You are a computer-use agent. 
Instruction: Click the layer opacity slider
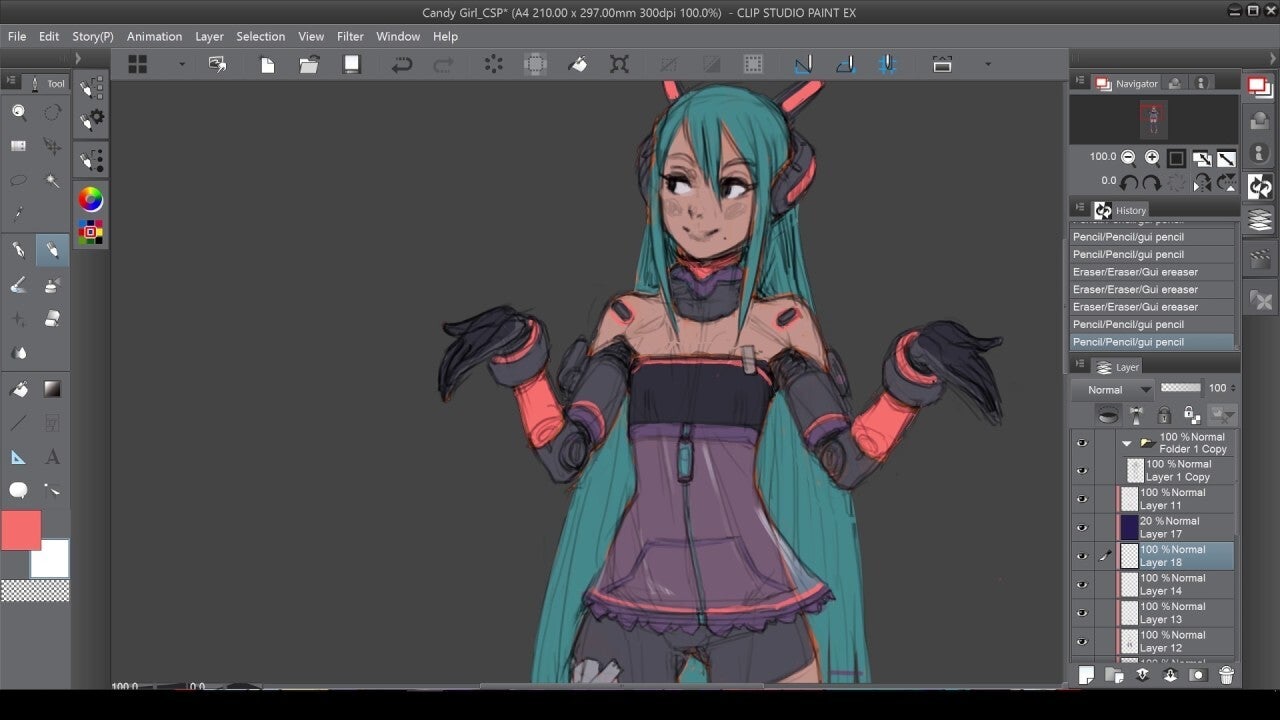coord(1181,388)
